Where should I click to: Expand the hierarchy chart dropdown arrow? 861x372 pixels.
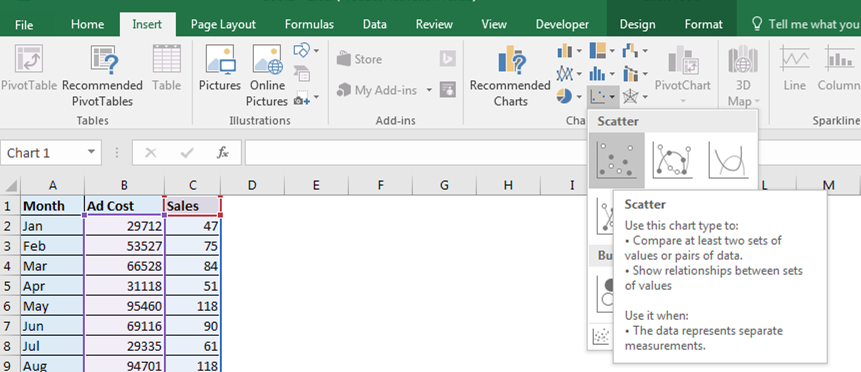point(612,51)
